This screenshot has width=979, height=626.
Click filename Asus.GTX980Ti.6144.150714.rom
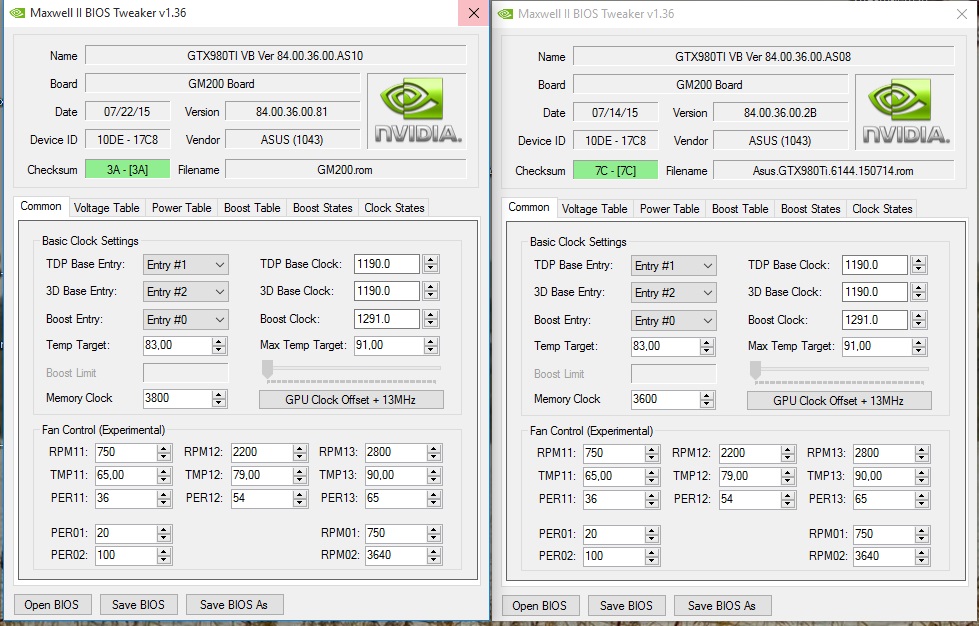834,171
